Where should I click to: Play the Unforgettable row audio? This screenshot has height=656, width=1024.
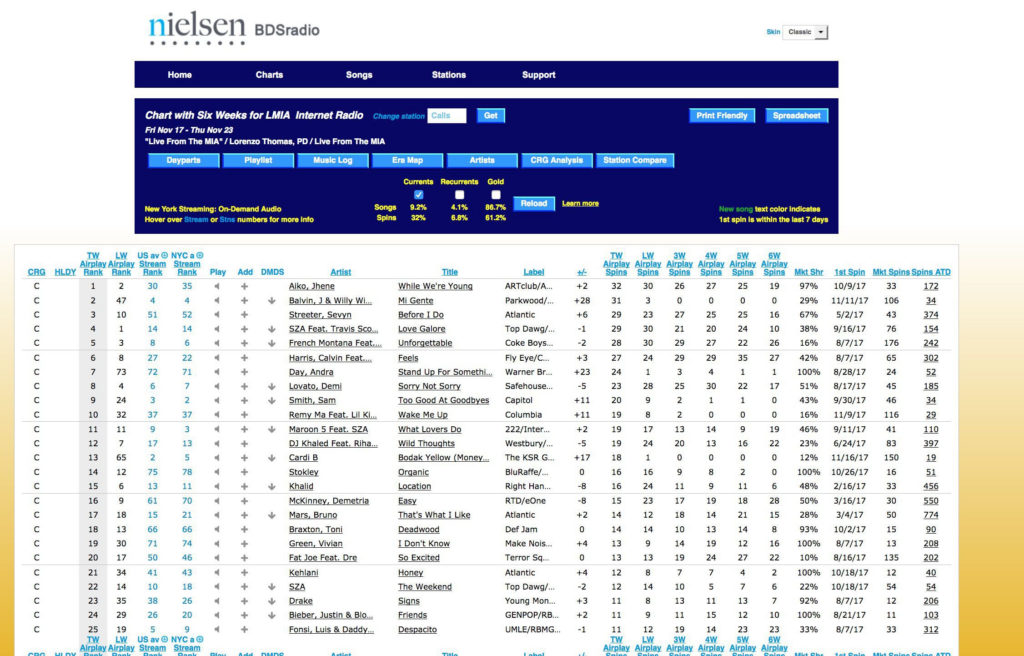coord(217,343)
